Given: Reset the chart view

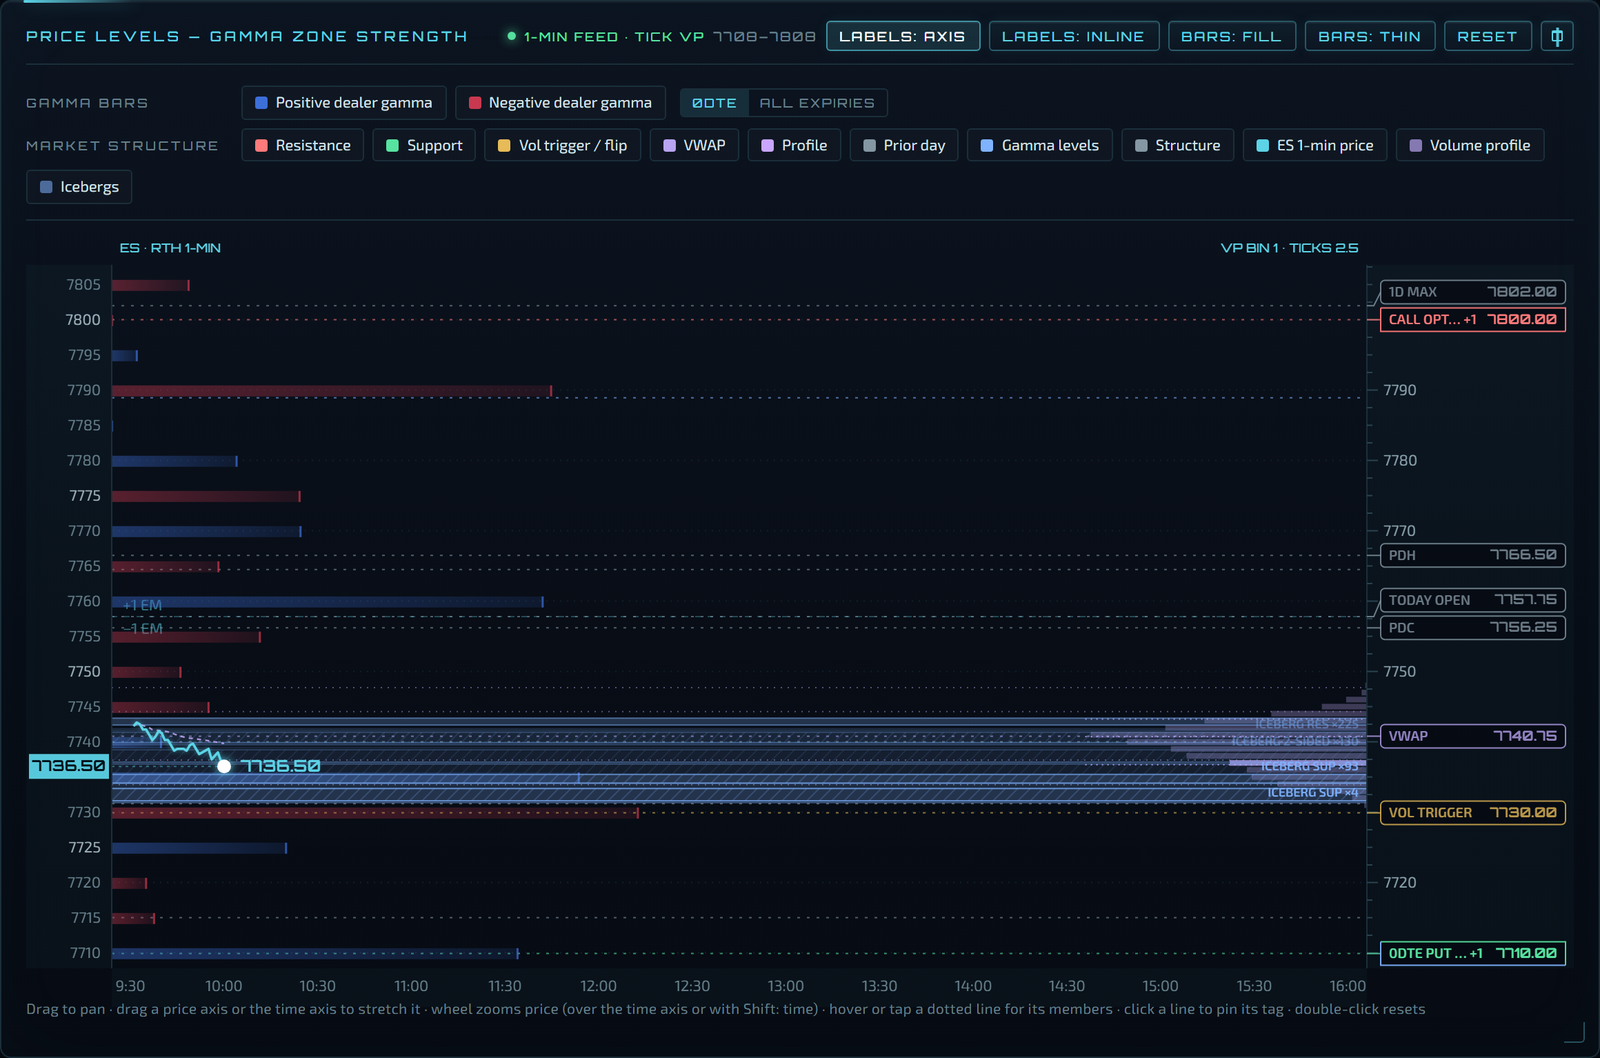Looking at the screenshot, I should (x=1487, y=36).
